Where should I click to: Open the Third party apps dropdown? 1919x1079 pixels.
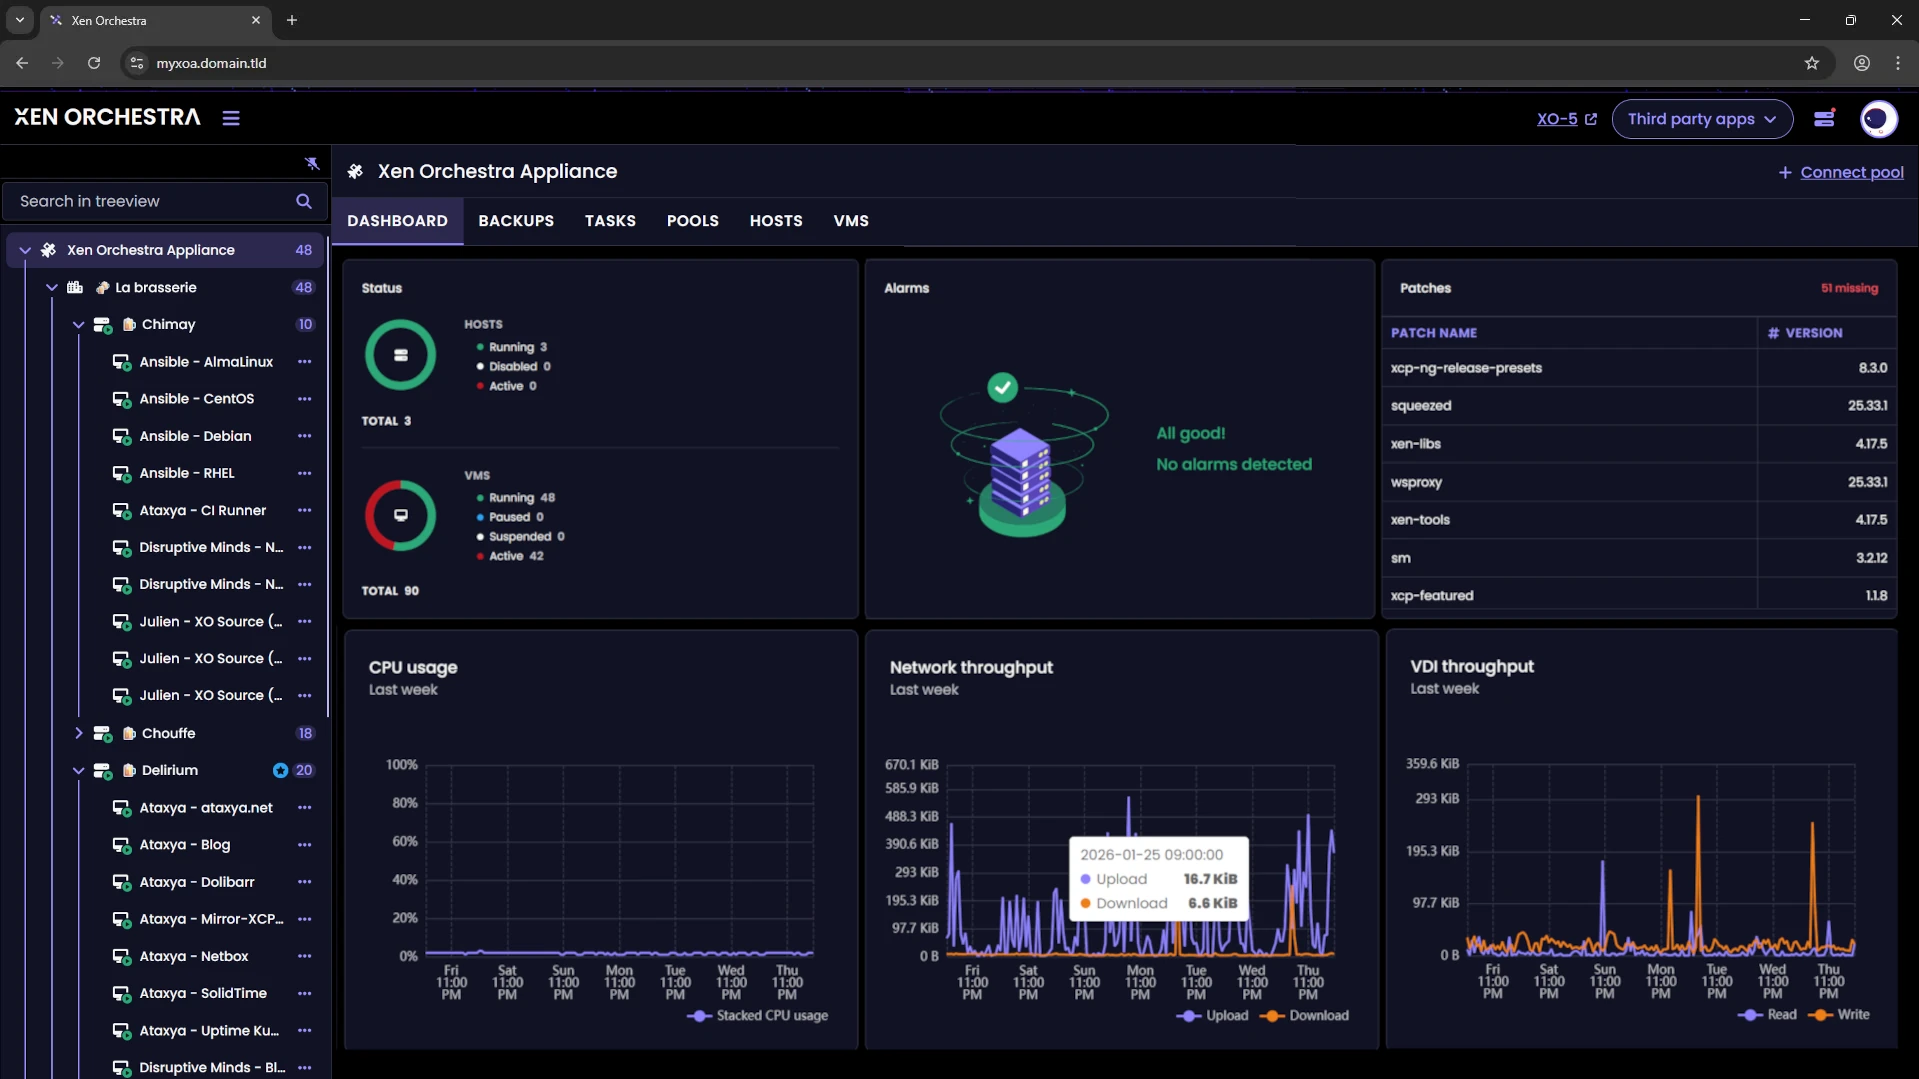[x=1702, y=118]
